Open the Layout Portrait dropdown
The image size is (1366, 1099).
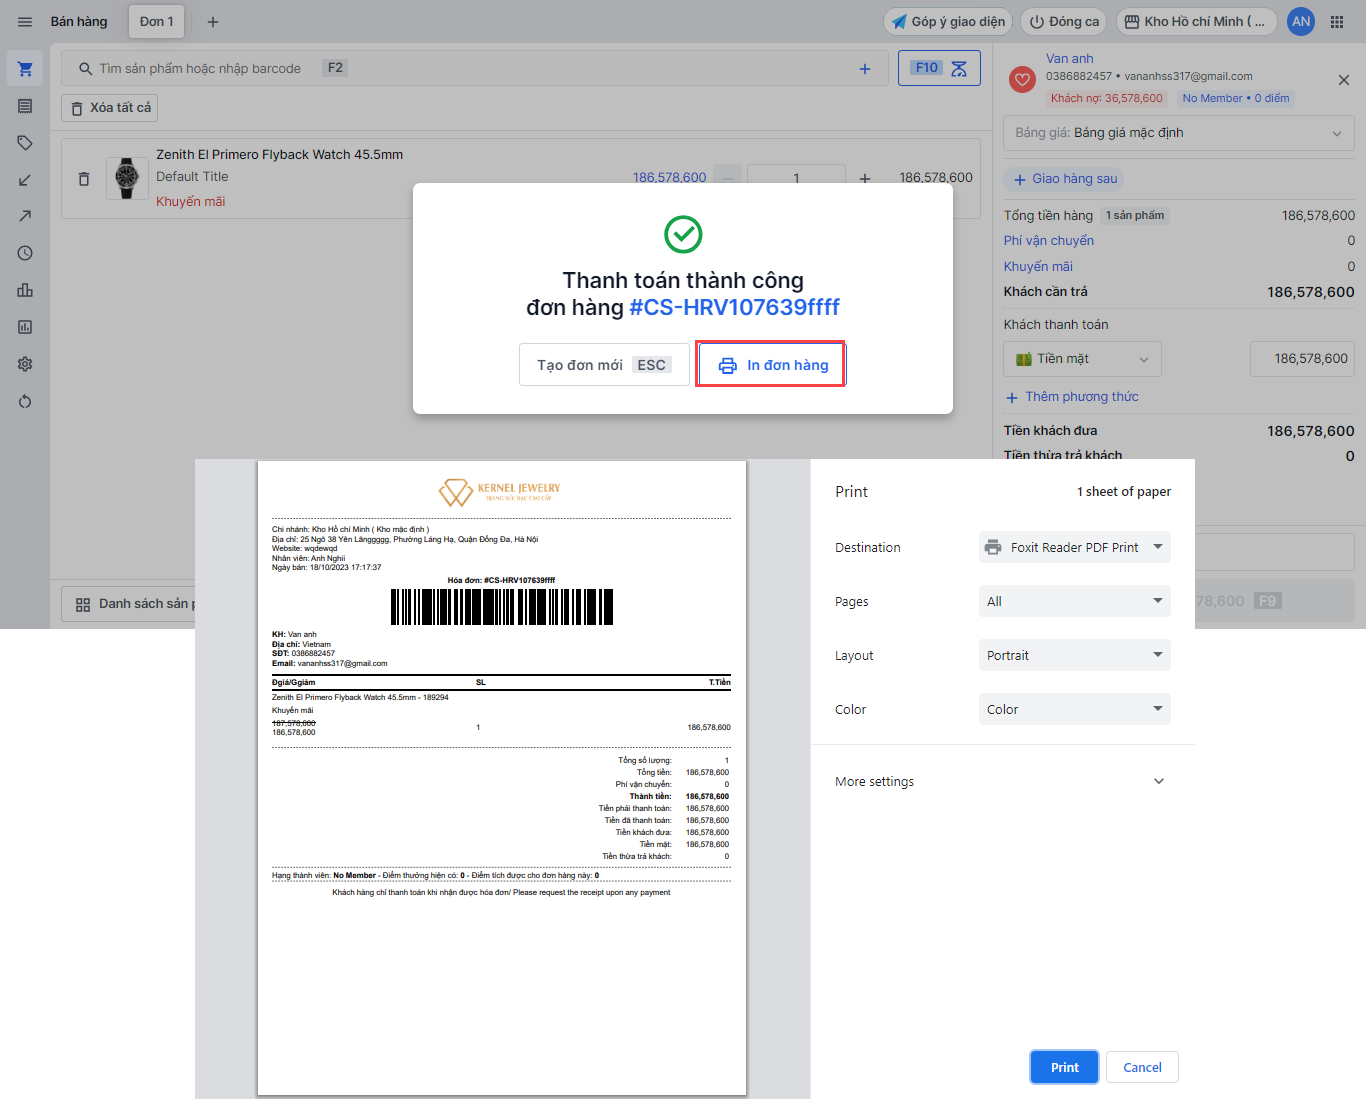coord(1074,655)
